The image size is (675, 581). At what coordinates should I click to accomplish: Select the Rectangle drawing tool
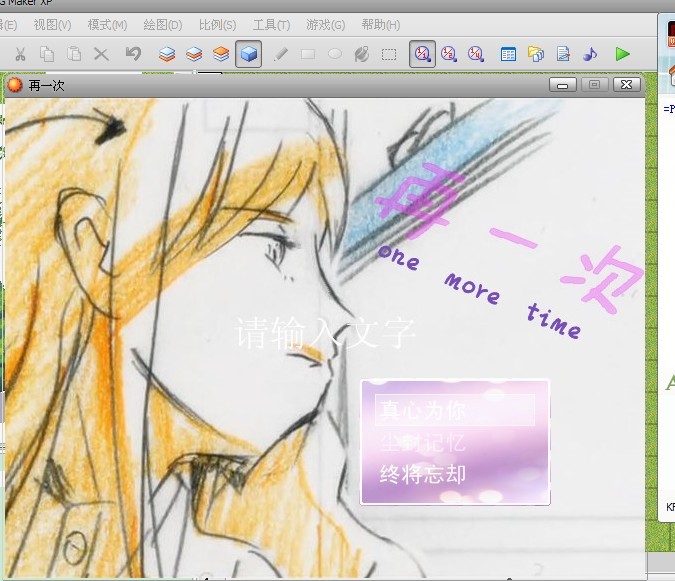click(308, 54)
